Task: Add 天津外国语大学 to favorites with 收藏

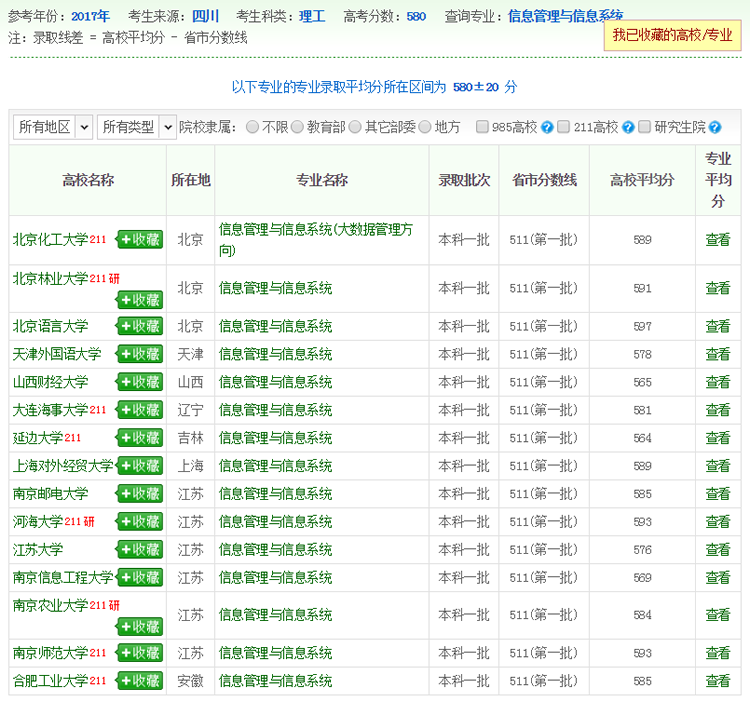Action: [139, 354]
